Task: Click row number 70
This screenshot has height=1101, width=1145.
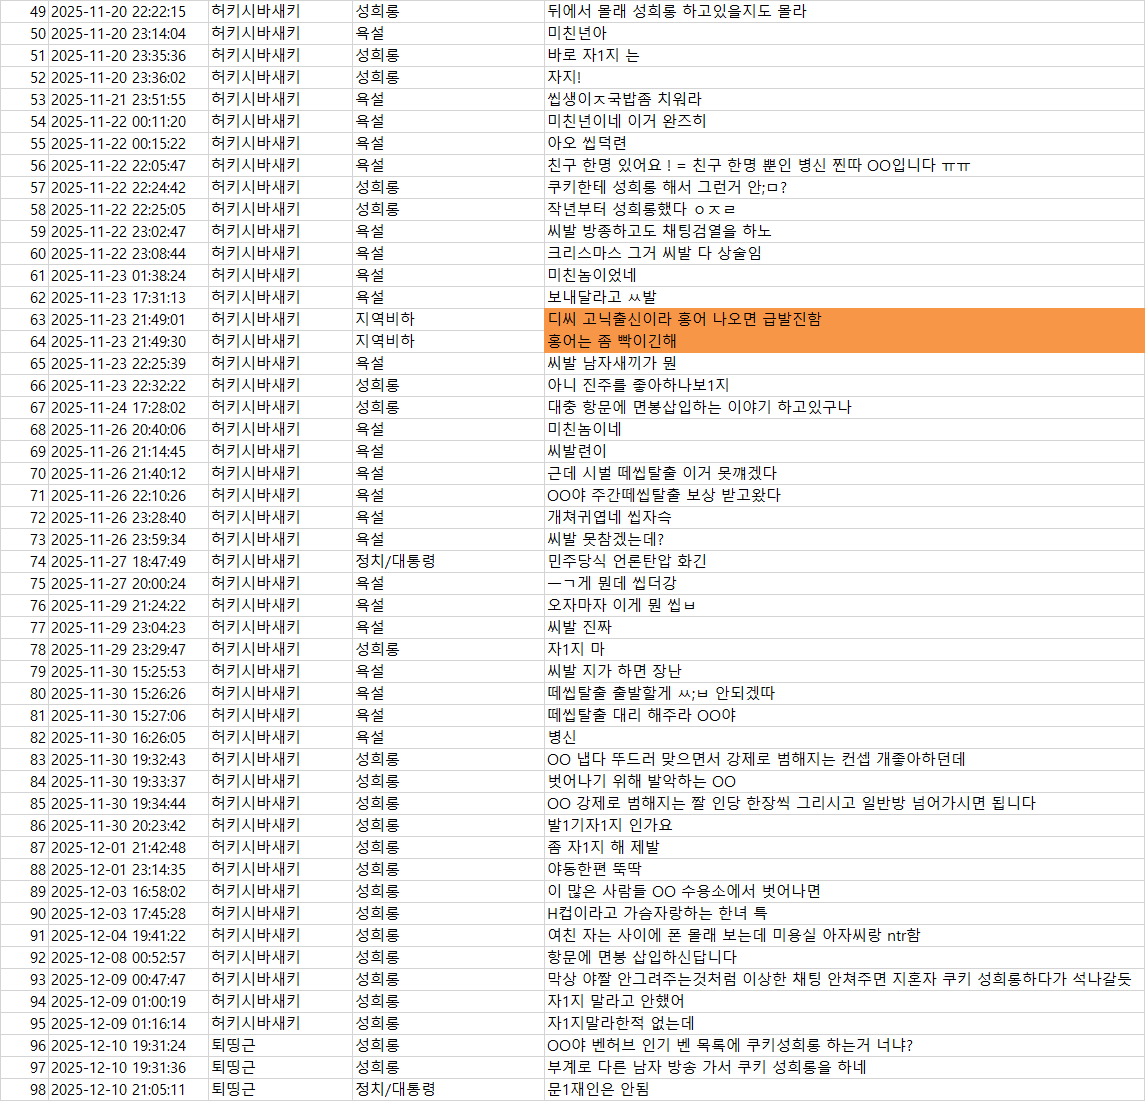Action: pyautogui.click(x=25, y=473)
